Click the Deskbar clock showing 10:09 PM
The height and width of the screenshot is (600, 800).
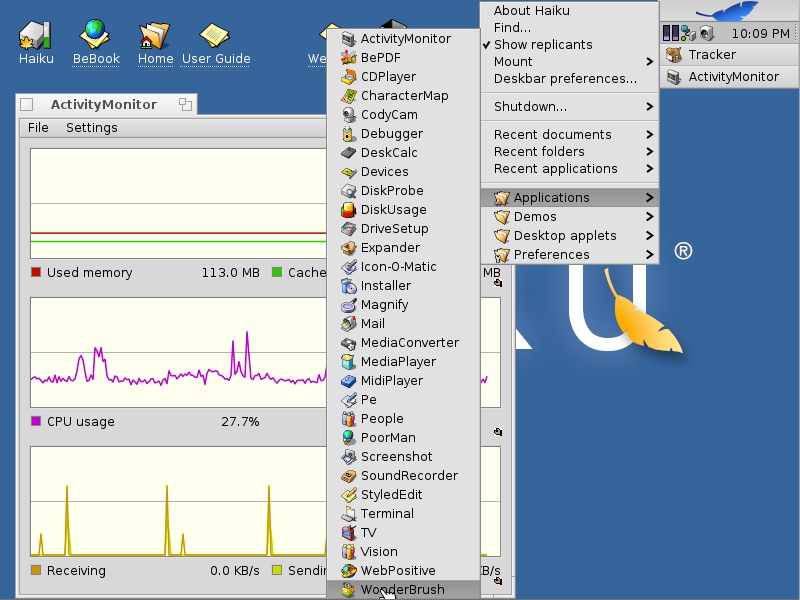click(x=760, y=34)
